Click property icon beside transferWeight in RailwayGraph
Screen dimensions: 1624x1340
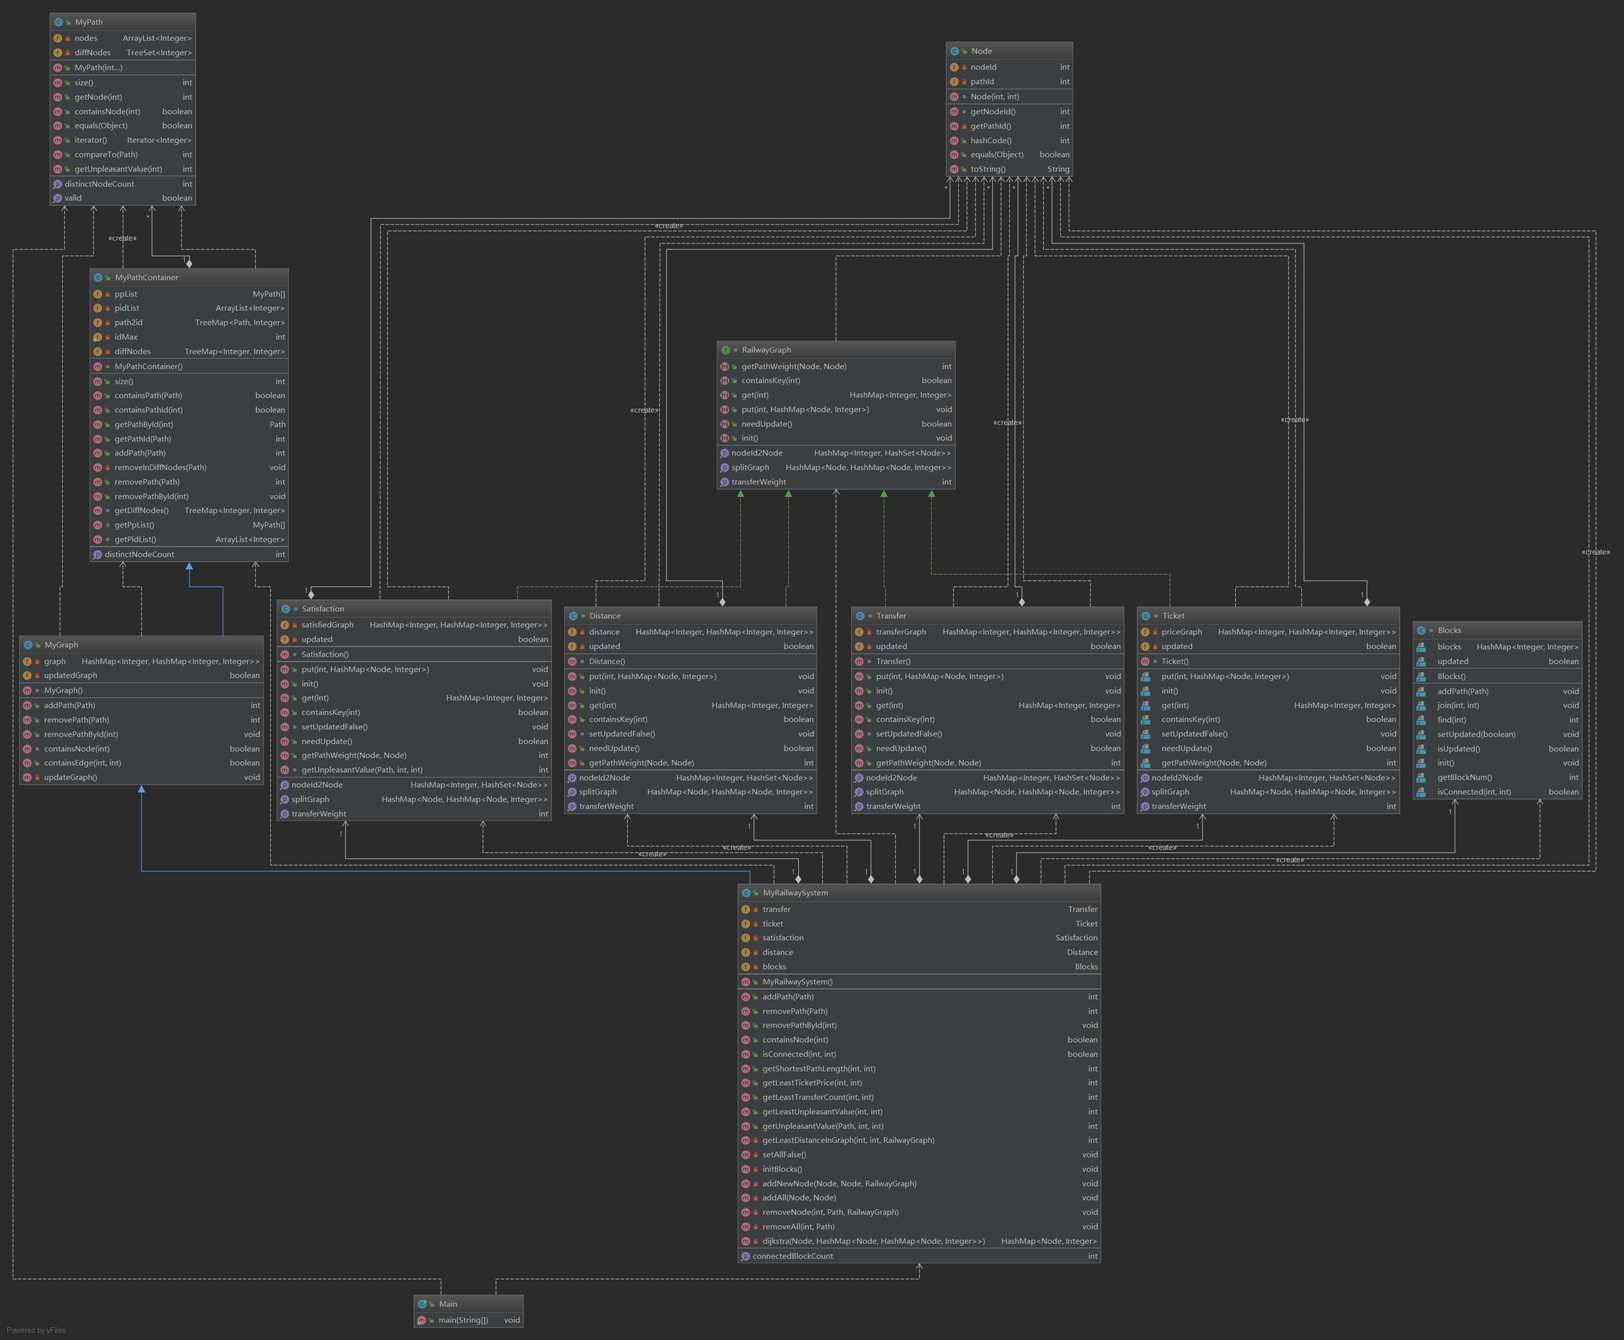[x=724, y=482]
